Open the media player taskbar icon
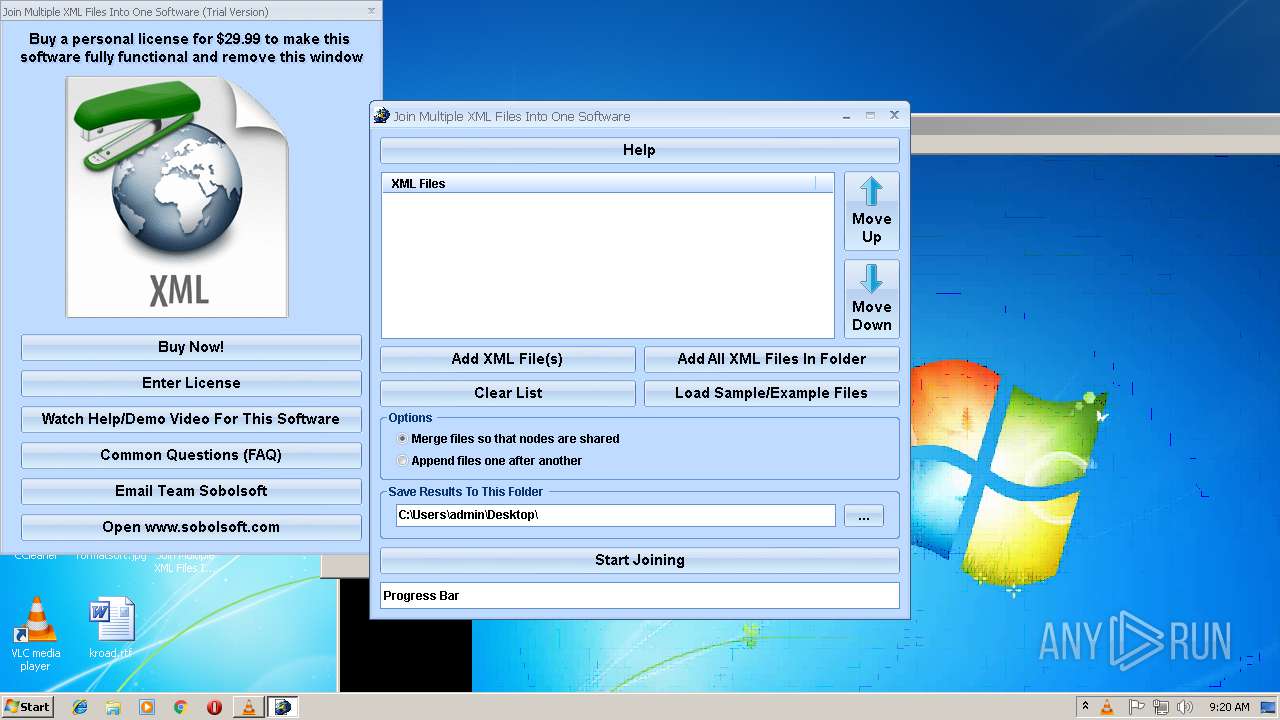 coord(147,707)
